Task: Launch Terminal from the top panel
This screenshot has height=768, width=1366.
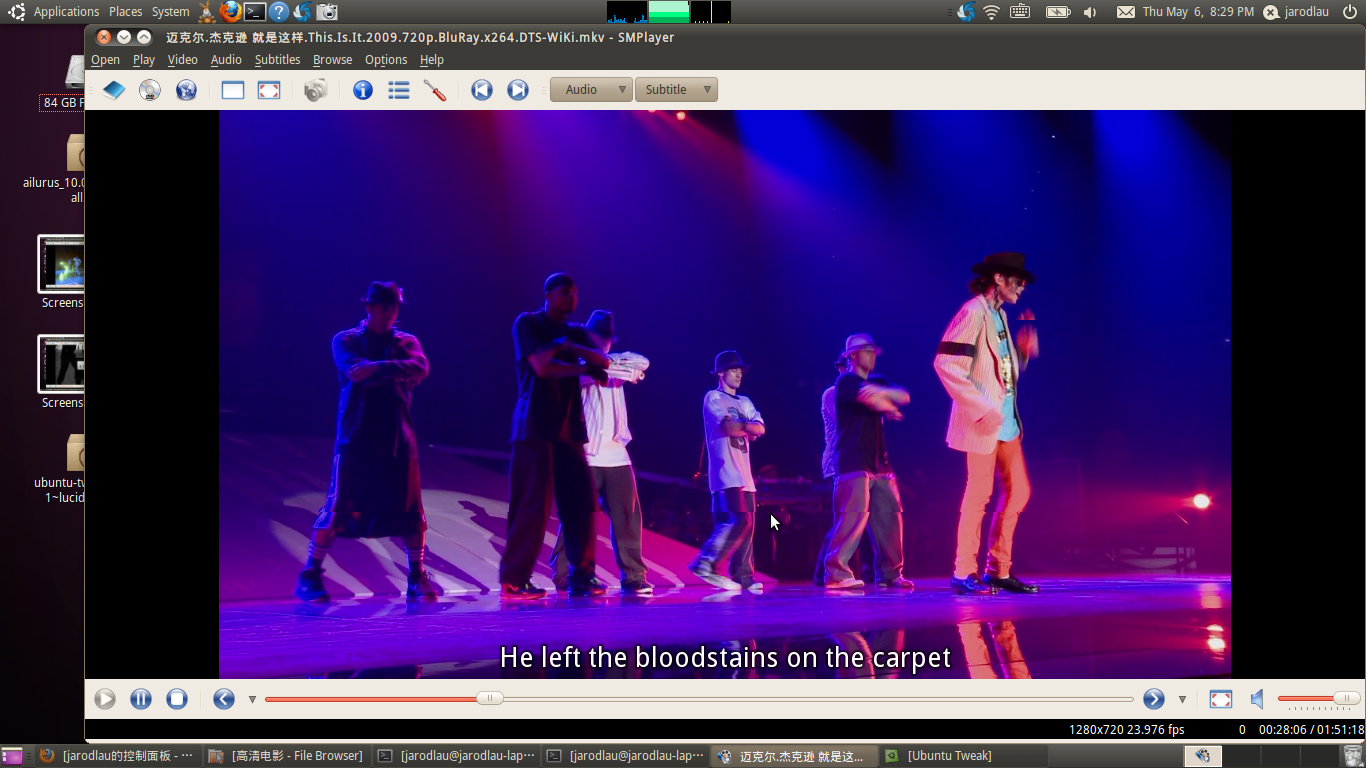Action: coord(256,12)
